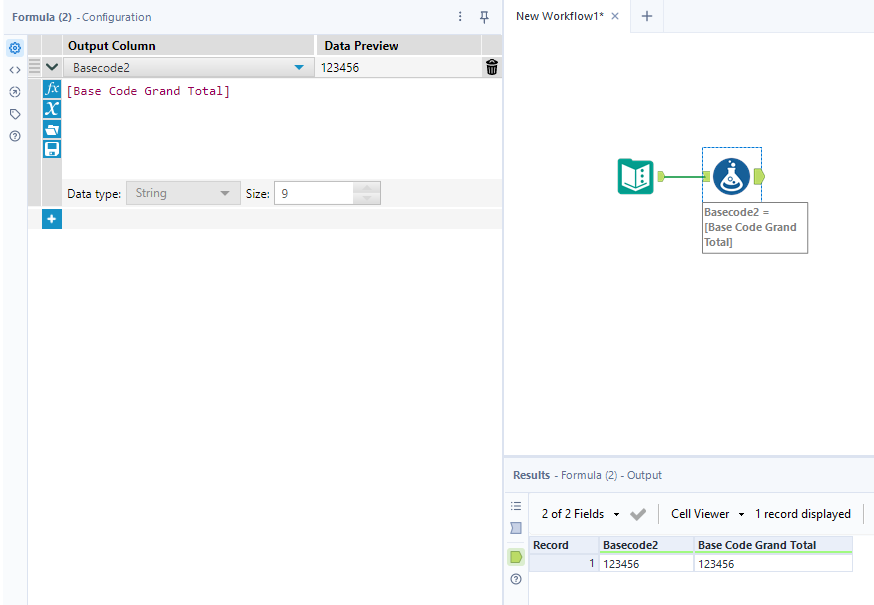Screen dimensions: 874x605
Task: Select the functions fx icon in expression editor
Action: click(51, 90)
